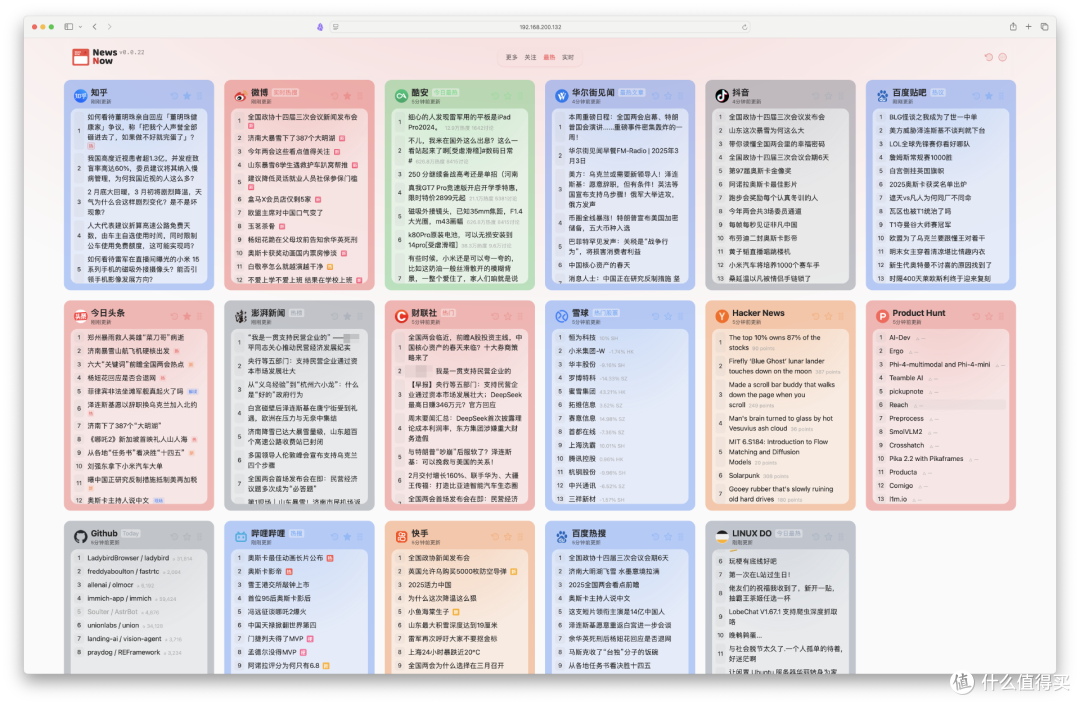Click the purple extension icon in toolbar
Screen dimensions: 1080x705
pos(320,27)
